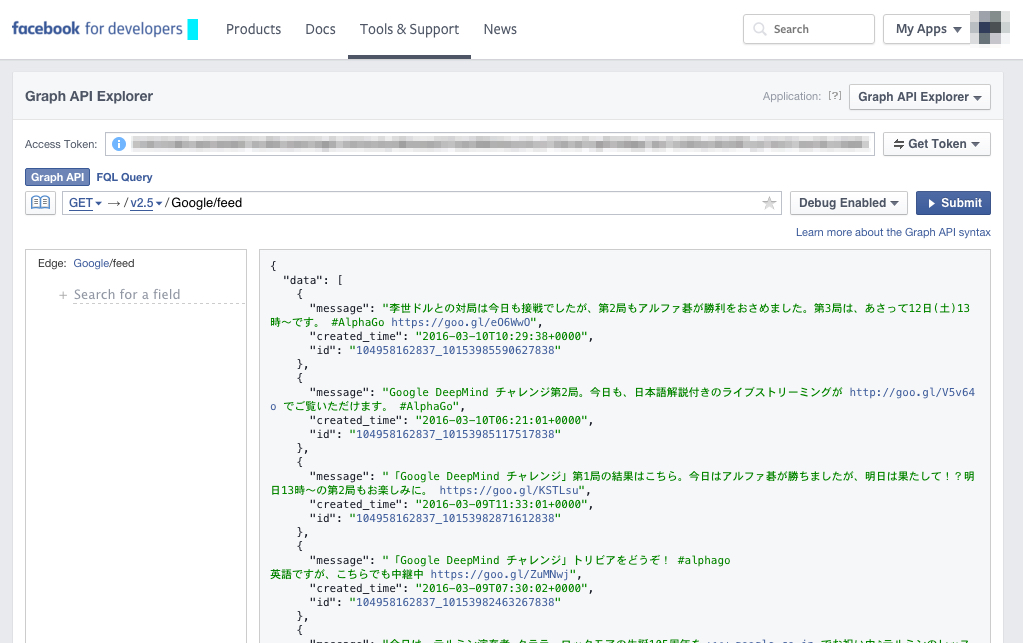Click the access token field

(x=489, y=144)
